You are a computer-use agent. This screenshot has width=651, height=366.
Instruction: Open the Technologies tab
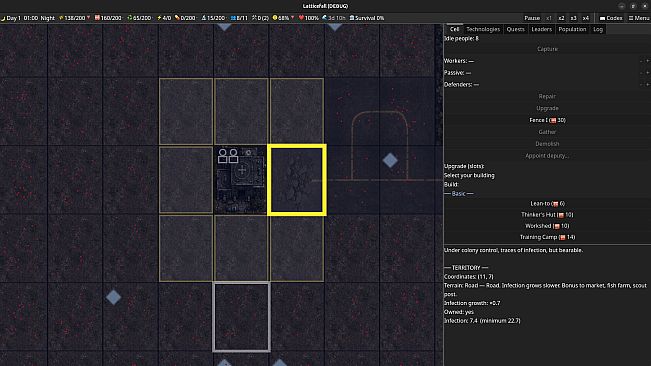pos(483,29)
